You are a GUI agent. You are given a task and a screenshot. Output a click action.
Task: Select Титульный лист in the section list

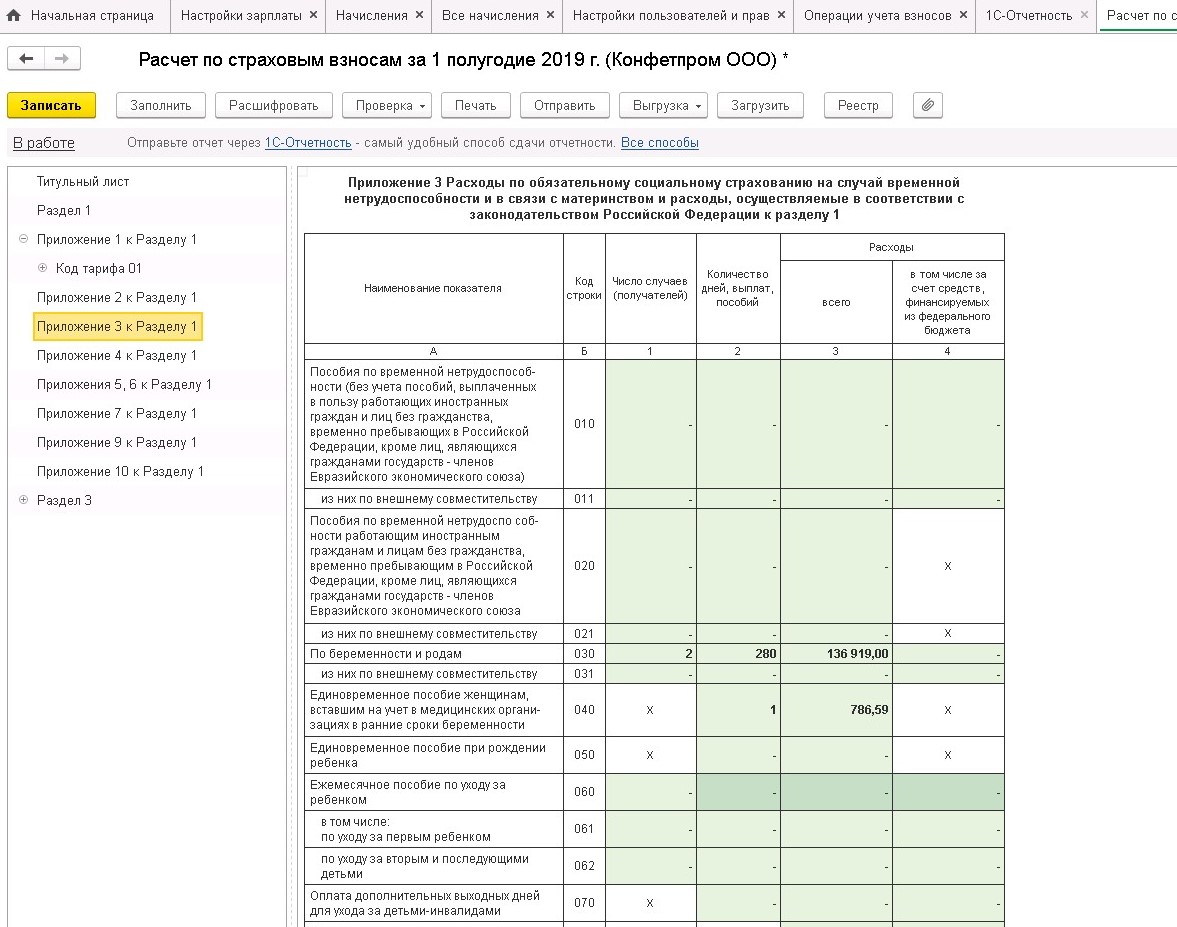(x=83, y=181)
